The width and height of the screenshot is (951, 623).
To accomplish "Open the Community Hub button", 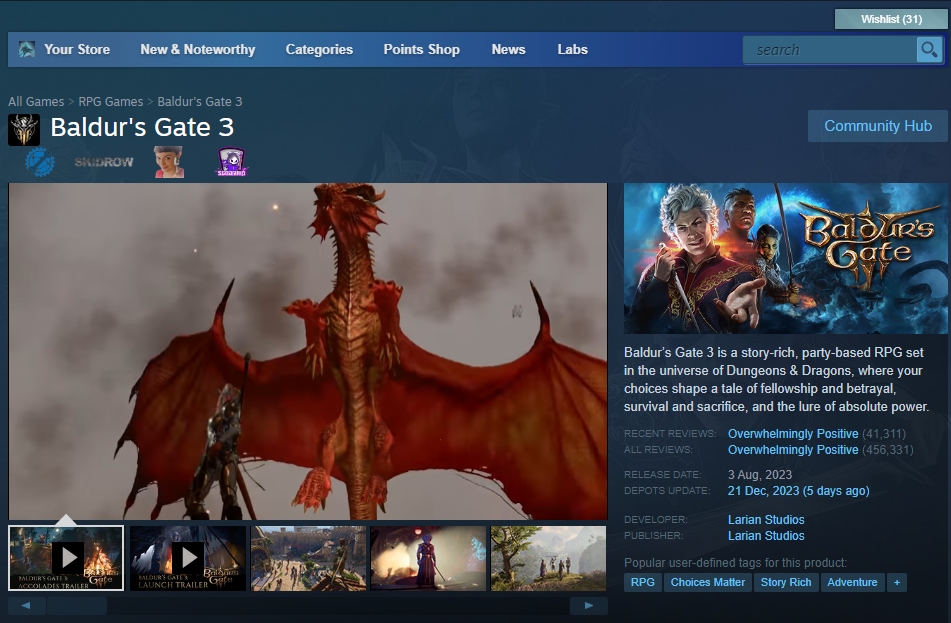I will [877, 126].
